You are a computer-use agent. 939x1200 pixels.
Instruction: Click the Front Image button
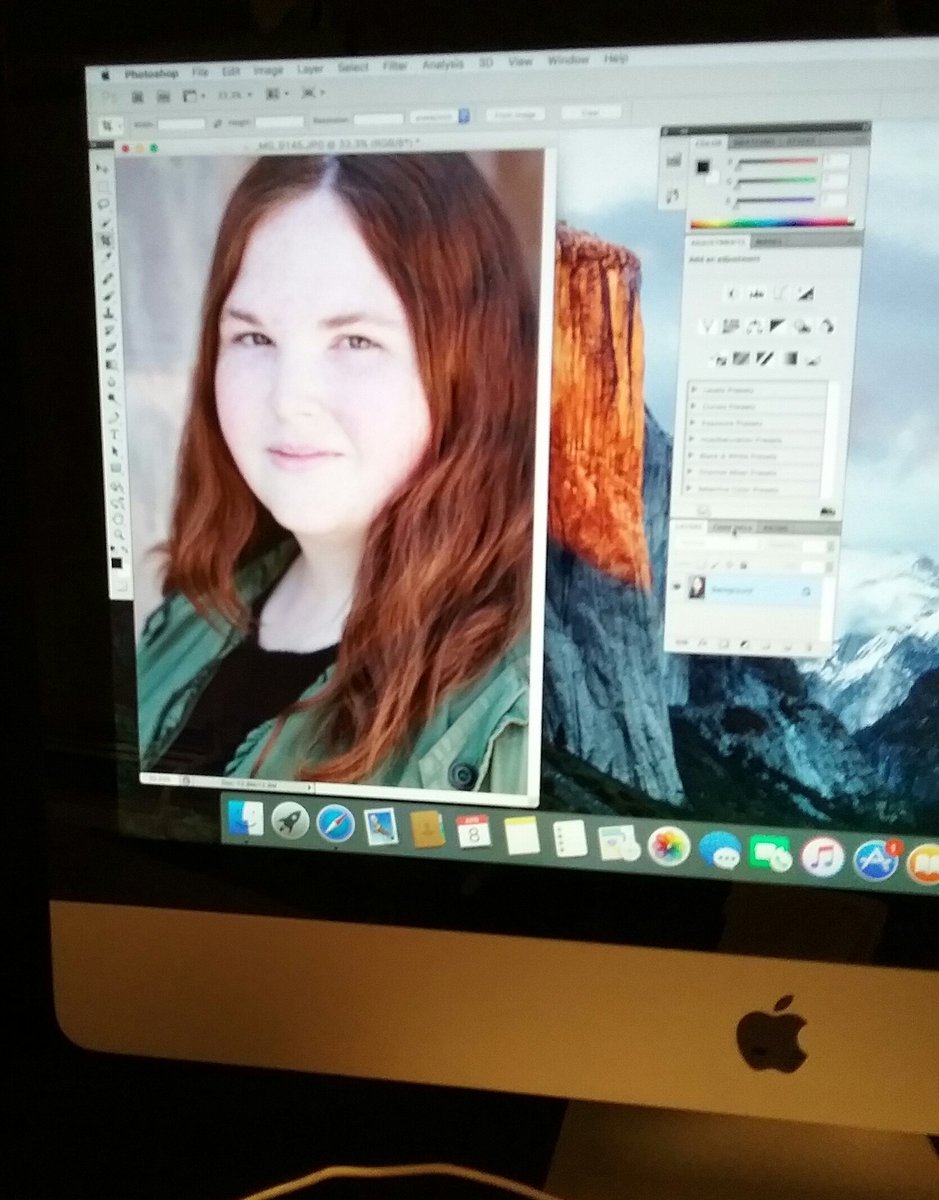pyautogui.click(x=515, y=115)
